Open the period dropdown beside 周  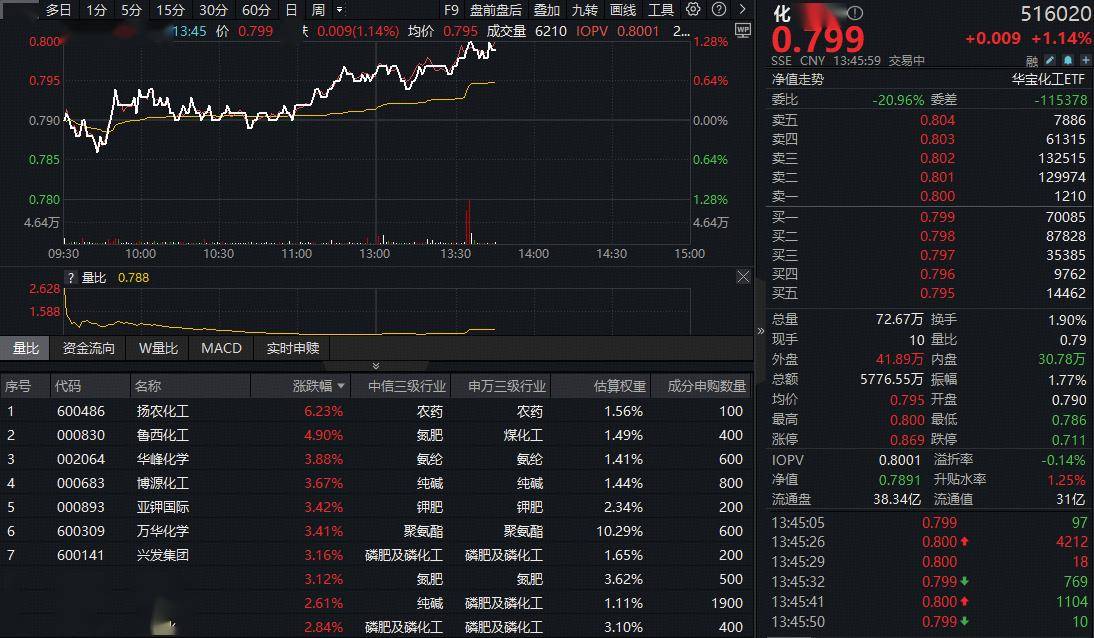[339, 9]
